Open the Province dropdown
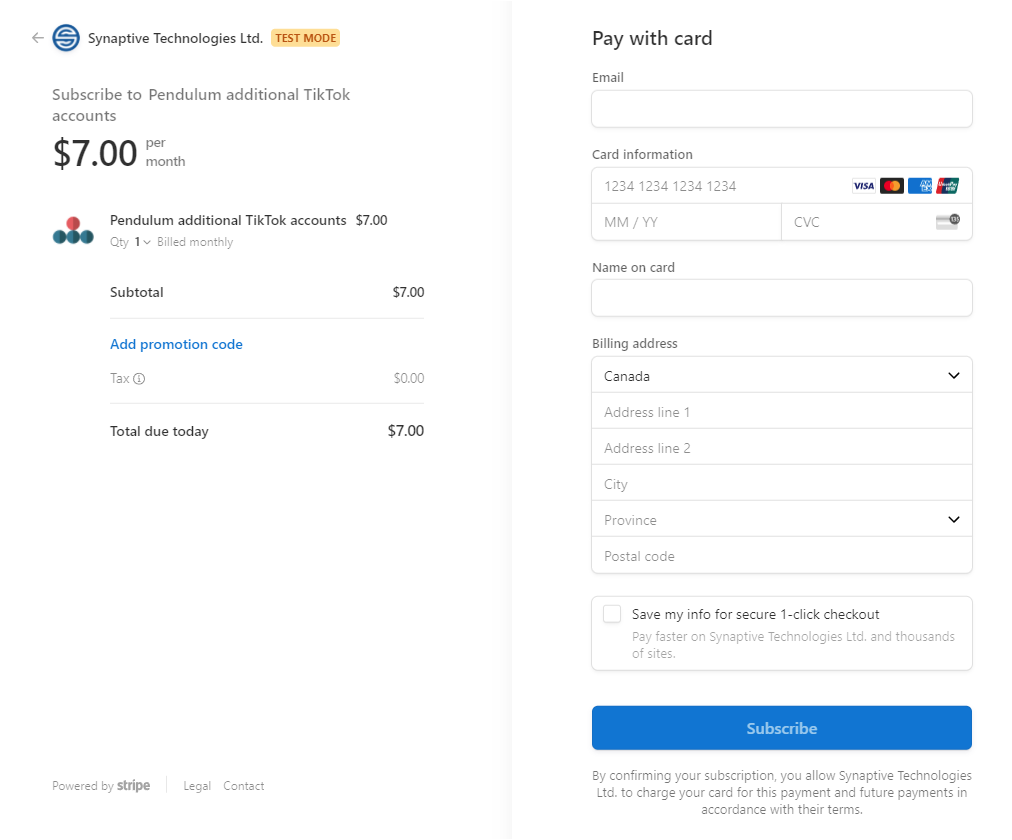Screen dimensions: 1012x840 point(782,519)
